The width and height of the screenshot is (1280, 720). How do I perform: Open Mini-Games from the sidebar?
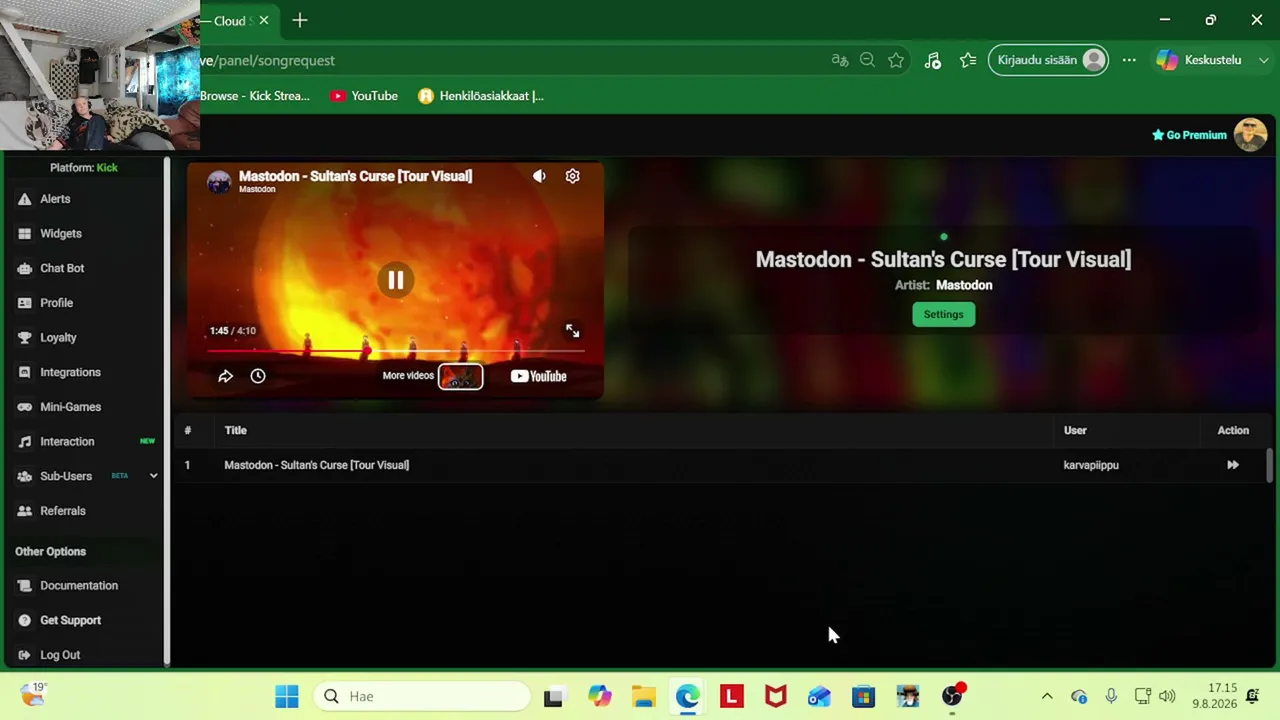tap(70, 407)
